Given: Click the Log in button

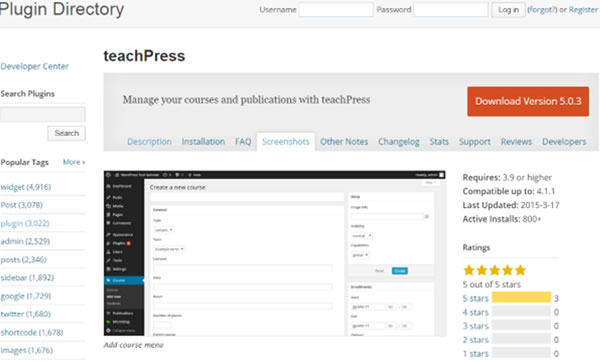Looking at the screenshot, I should coord(508,10).
